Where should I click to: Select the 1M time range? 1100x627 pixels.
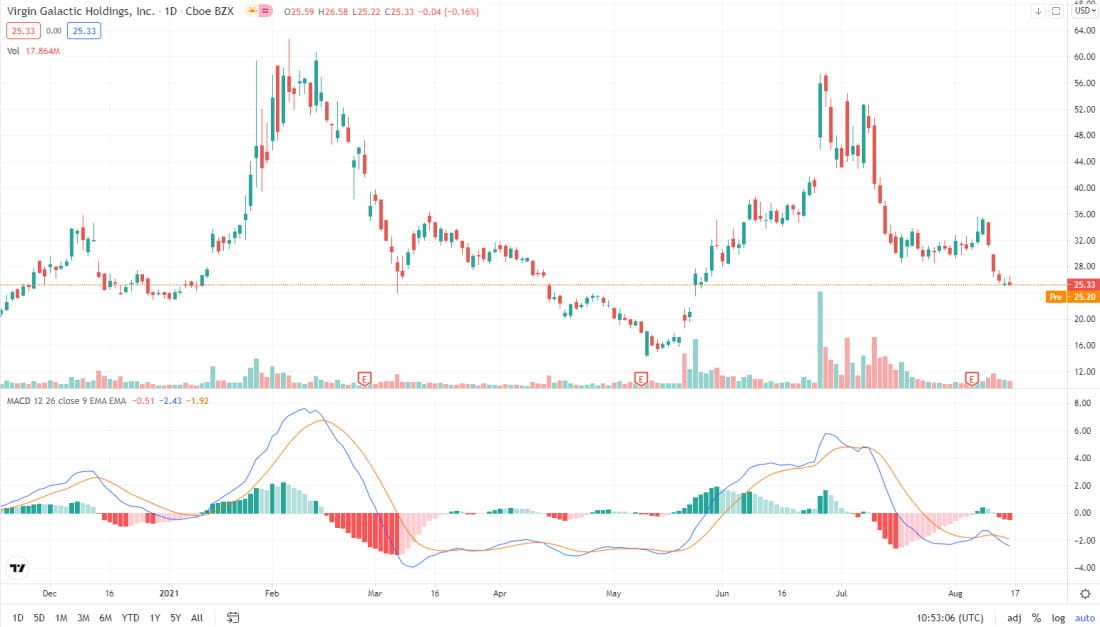[61, 618]
